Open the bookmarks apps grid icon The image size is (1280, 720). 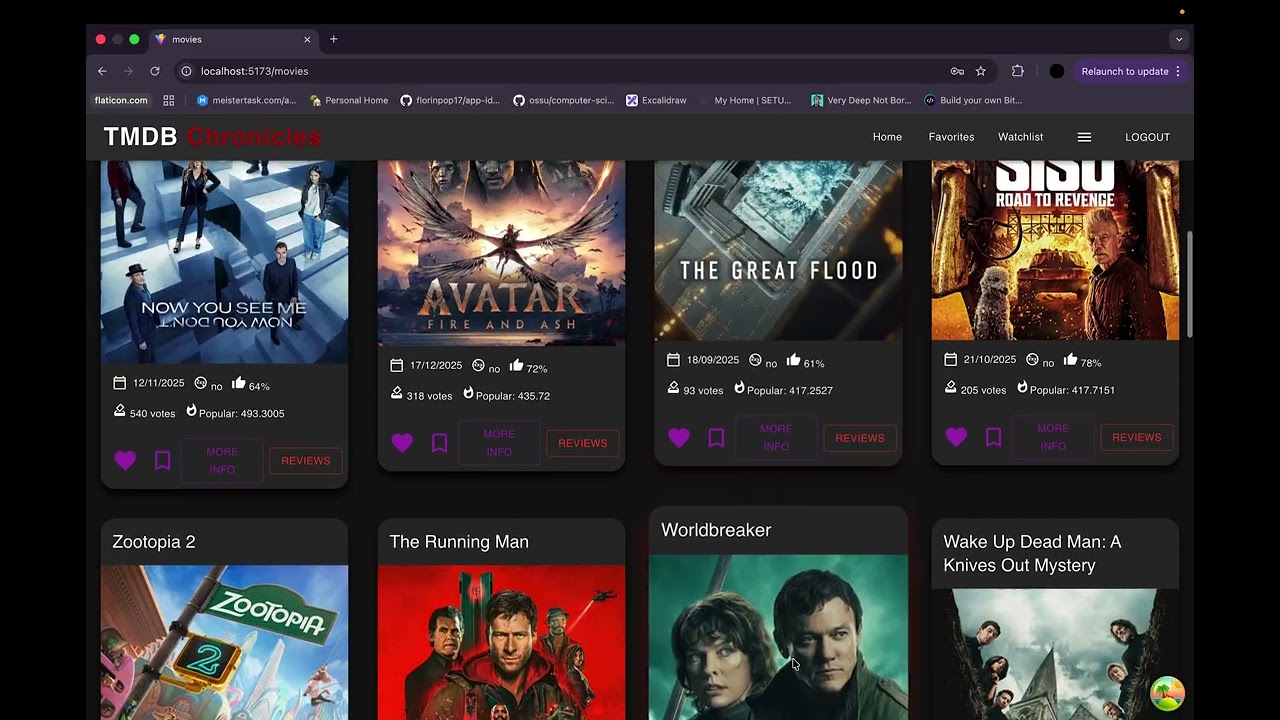click(x=169, y=100)
